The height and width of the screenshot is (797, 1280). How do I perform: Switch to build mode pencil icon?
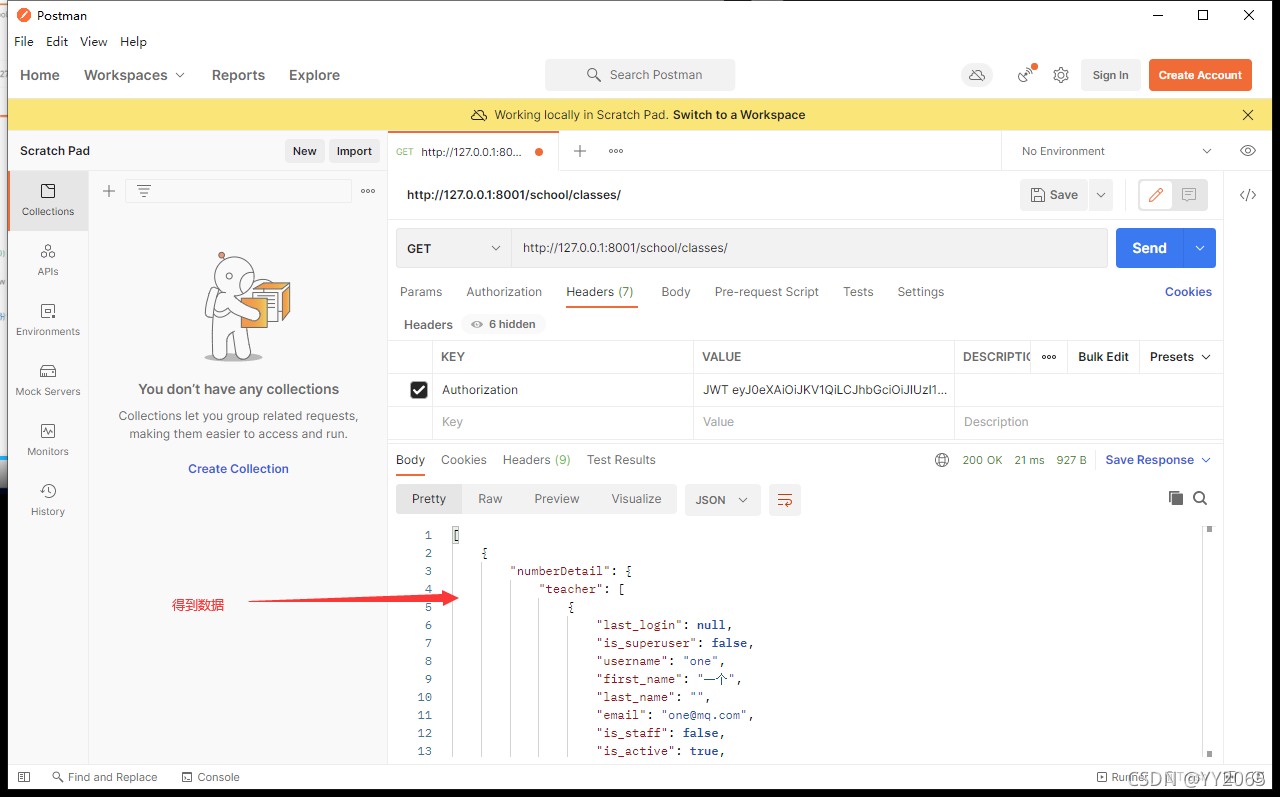click(1156, 195)
